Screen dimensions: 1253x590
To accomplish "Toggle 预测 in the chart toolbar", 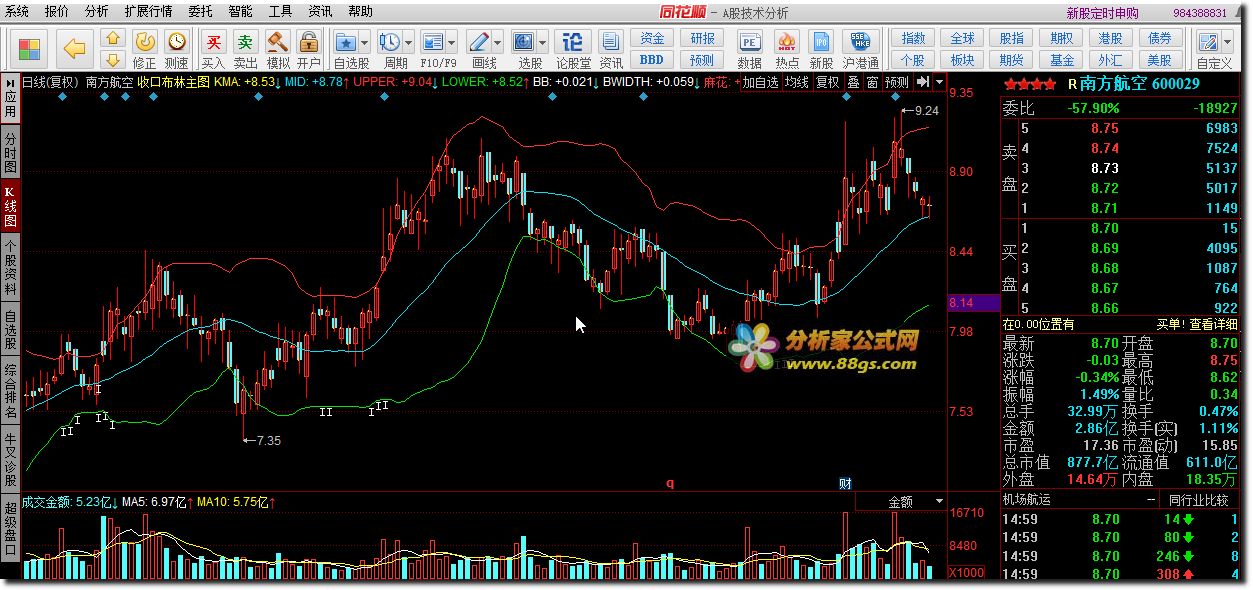I will click(x=897, y=82).
